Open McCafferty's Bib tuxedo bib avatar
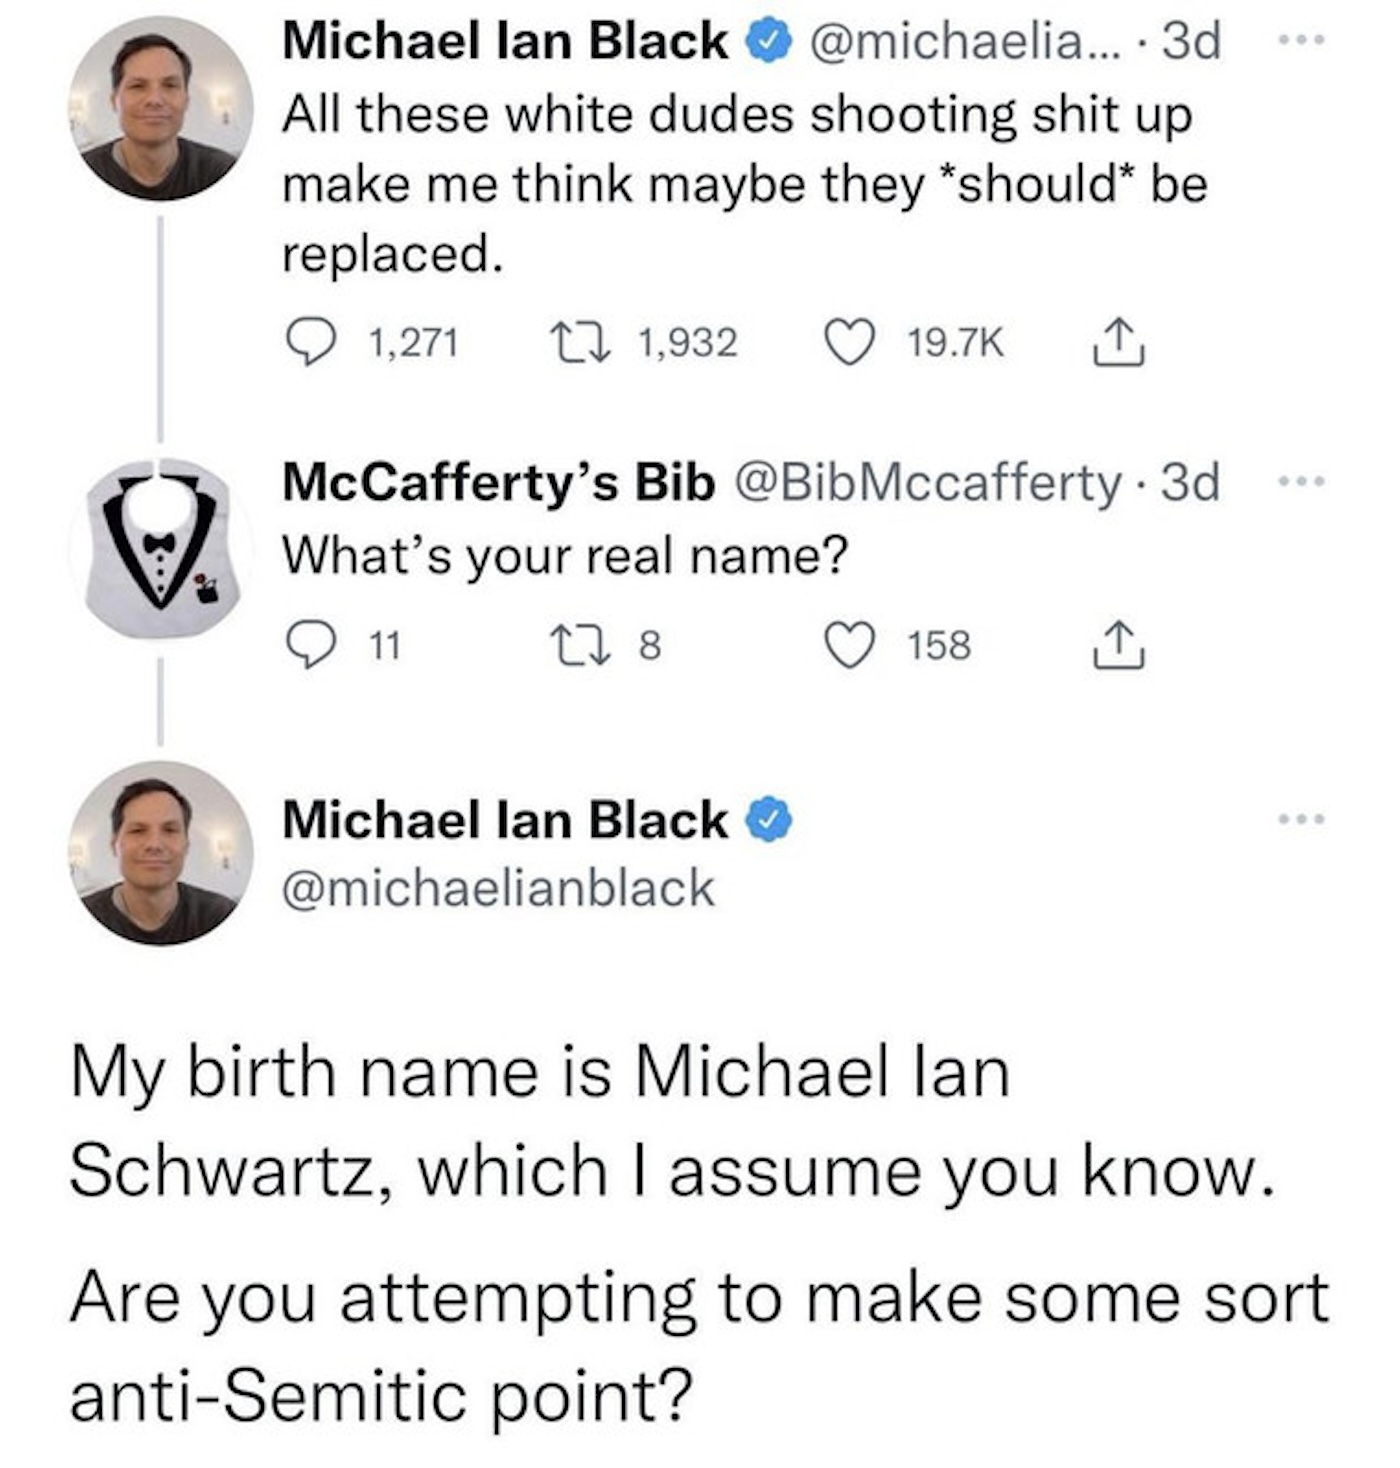 tap(160, 550)
